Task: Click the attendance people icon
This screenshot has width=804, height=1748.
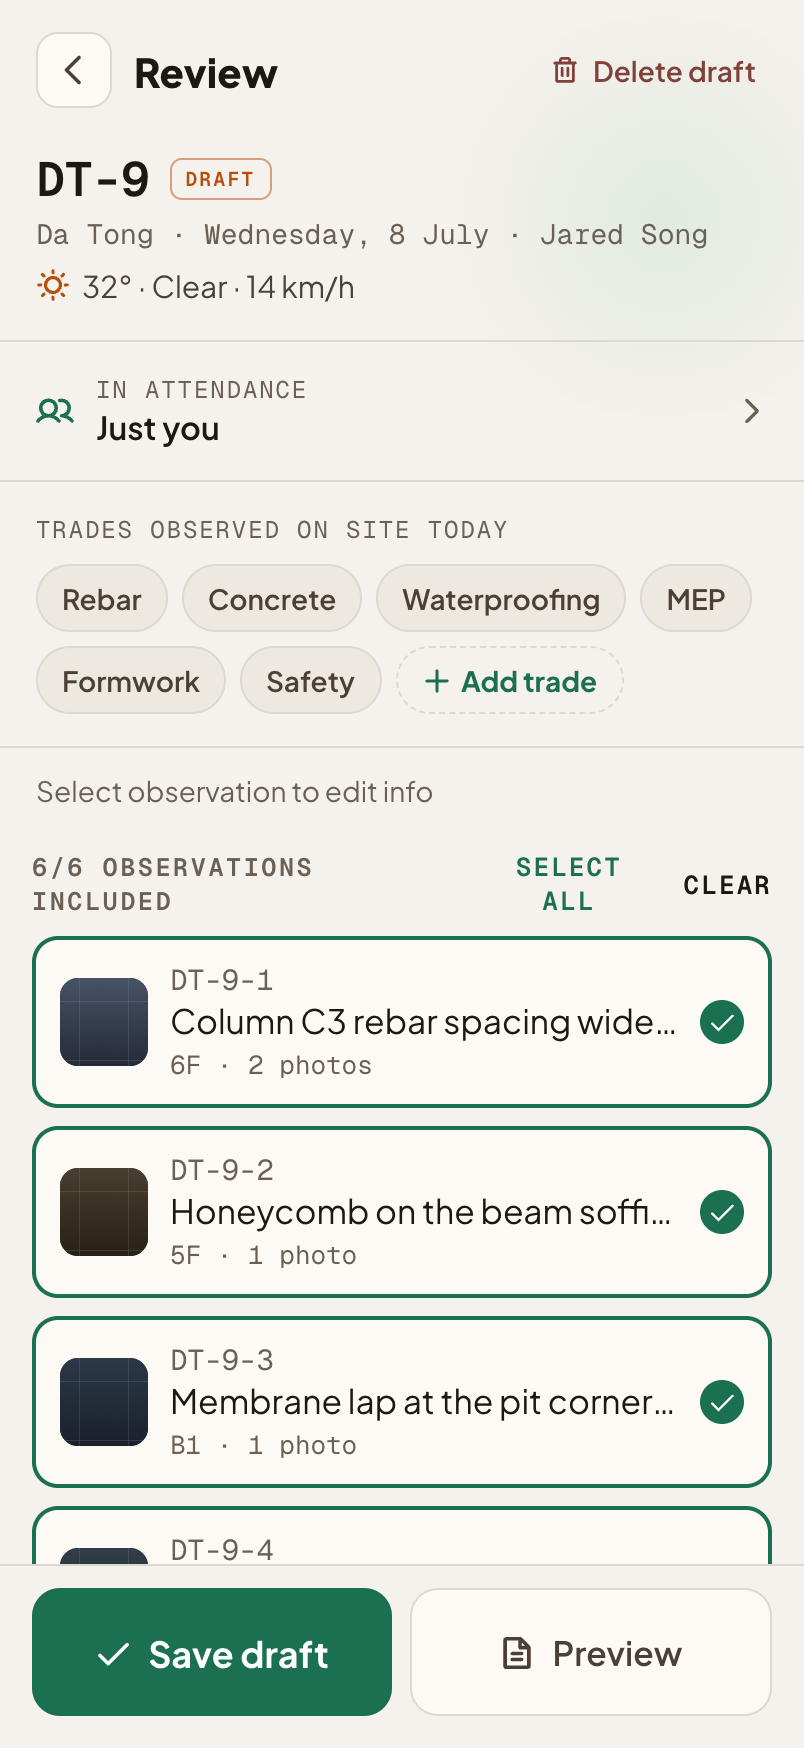Action: 55,411
